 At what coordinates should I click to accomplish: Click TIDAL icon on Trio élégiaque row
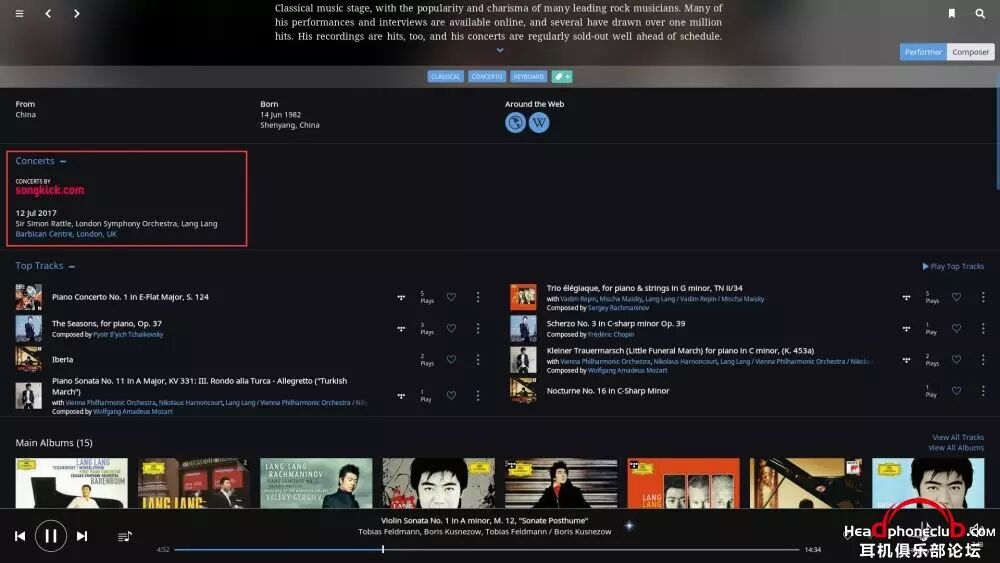pos(906,297)
